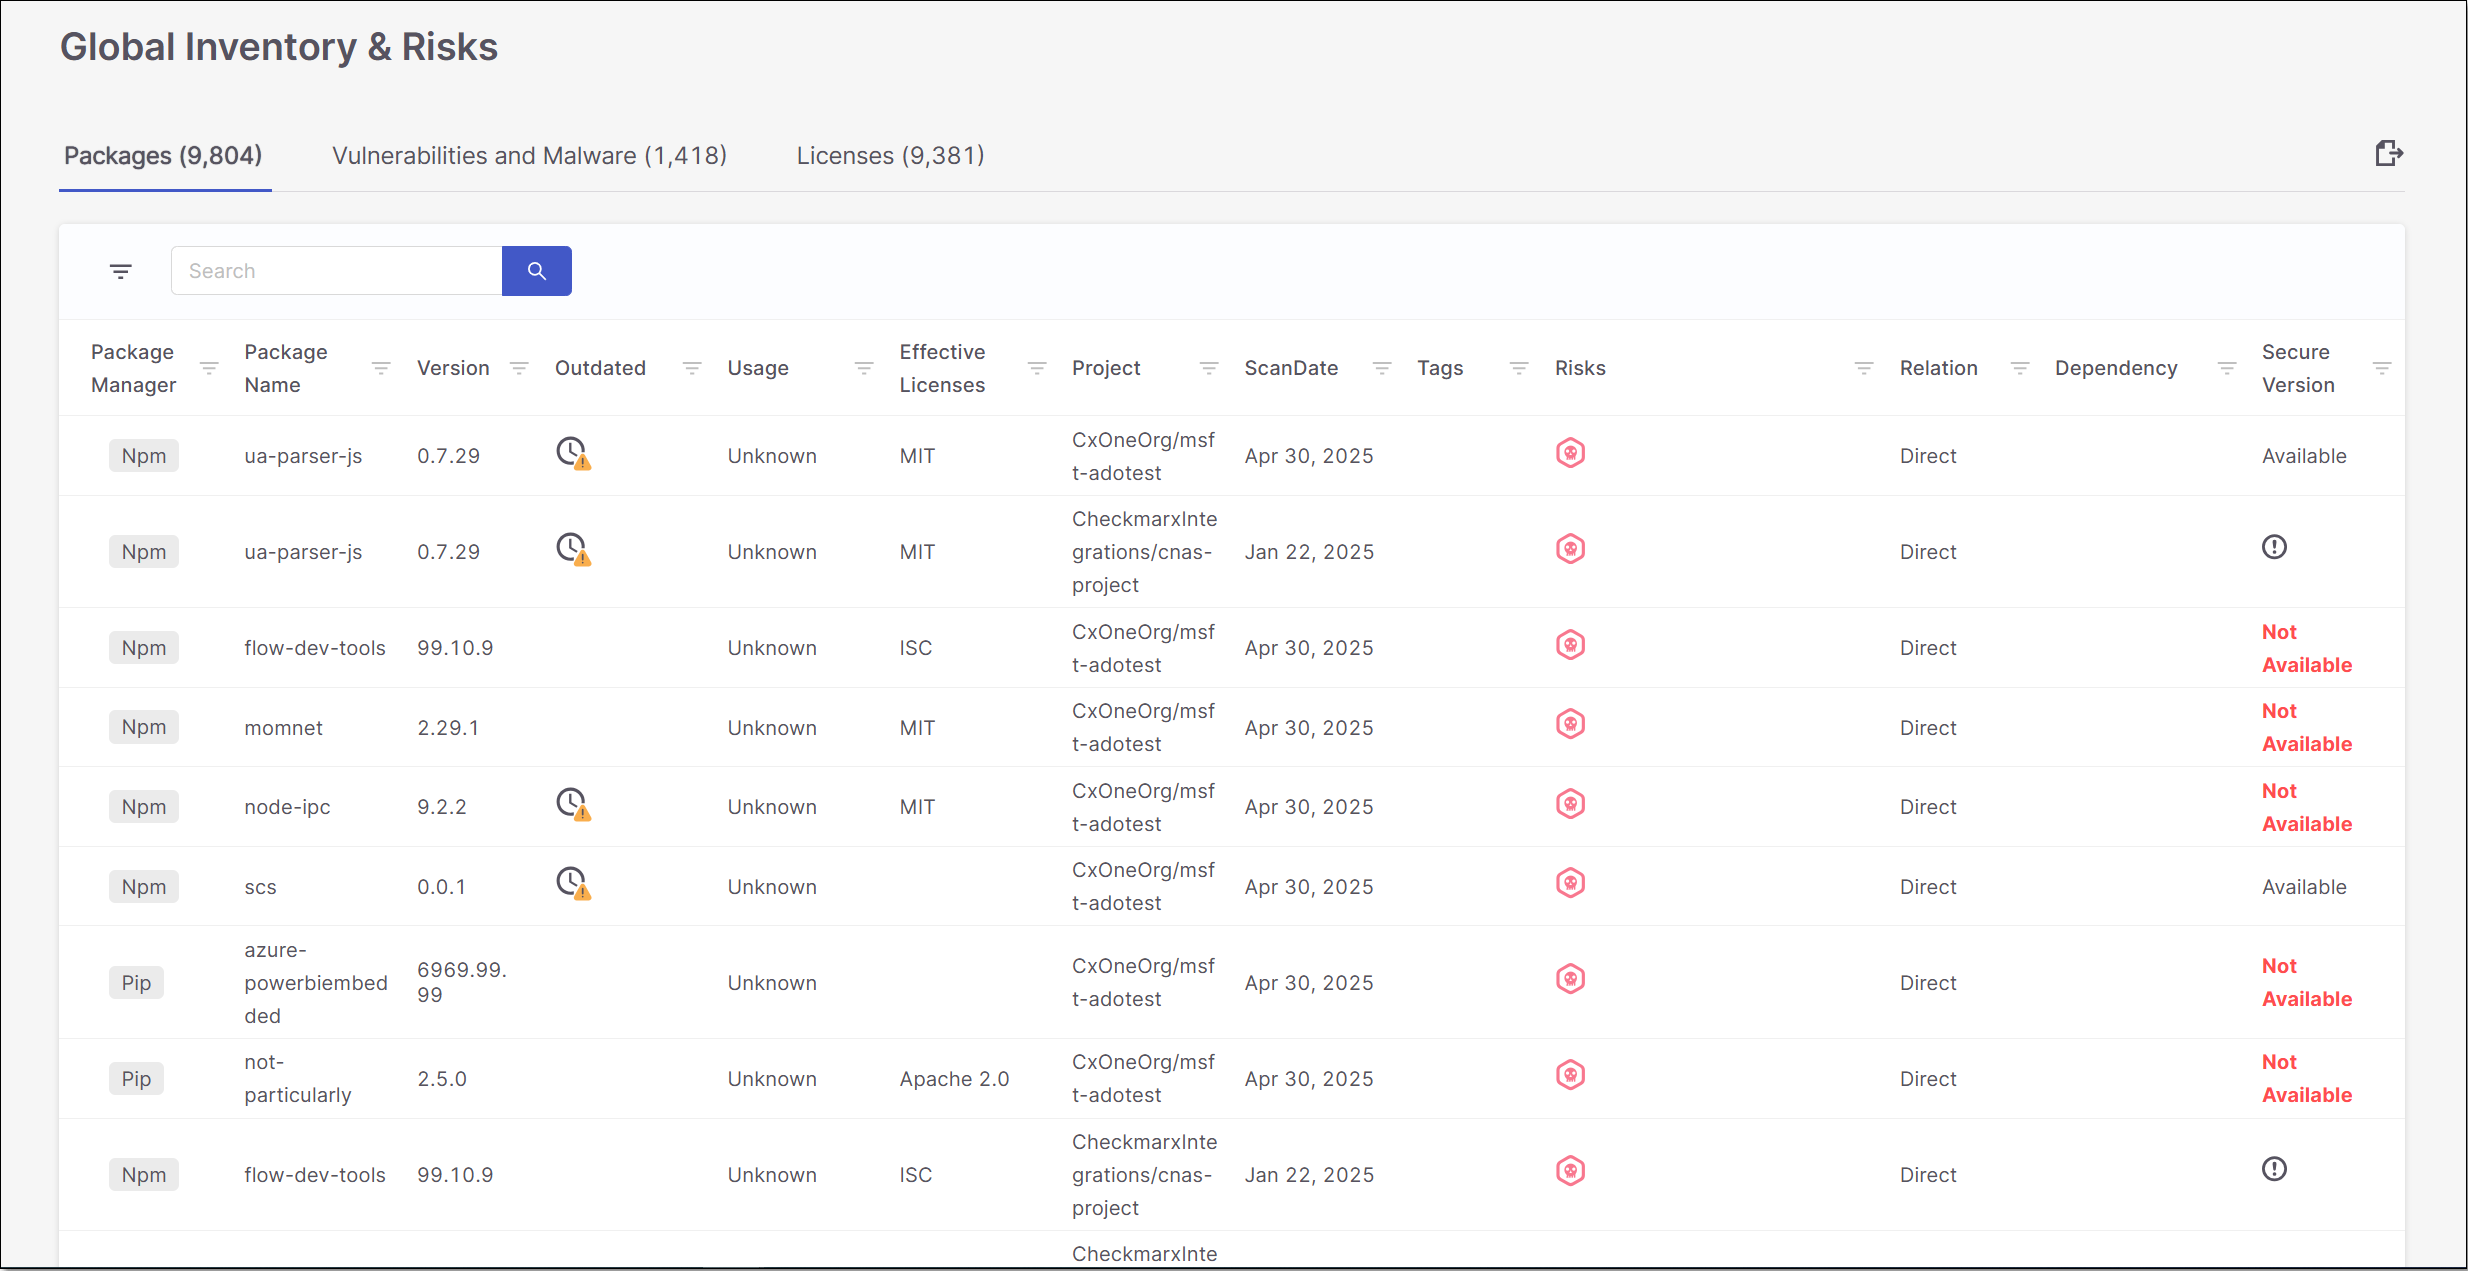
Task: Click malware risk icon in flow-dev-tools Apr 30 row
Action: (1570, 645)
